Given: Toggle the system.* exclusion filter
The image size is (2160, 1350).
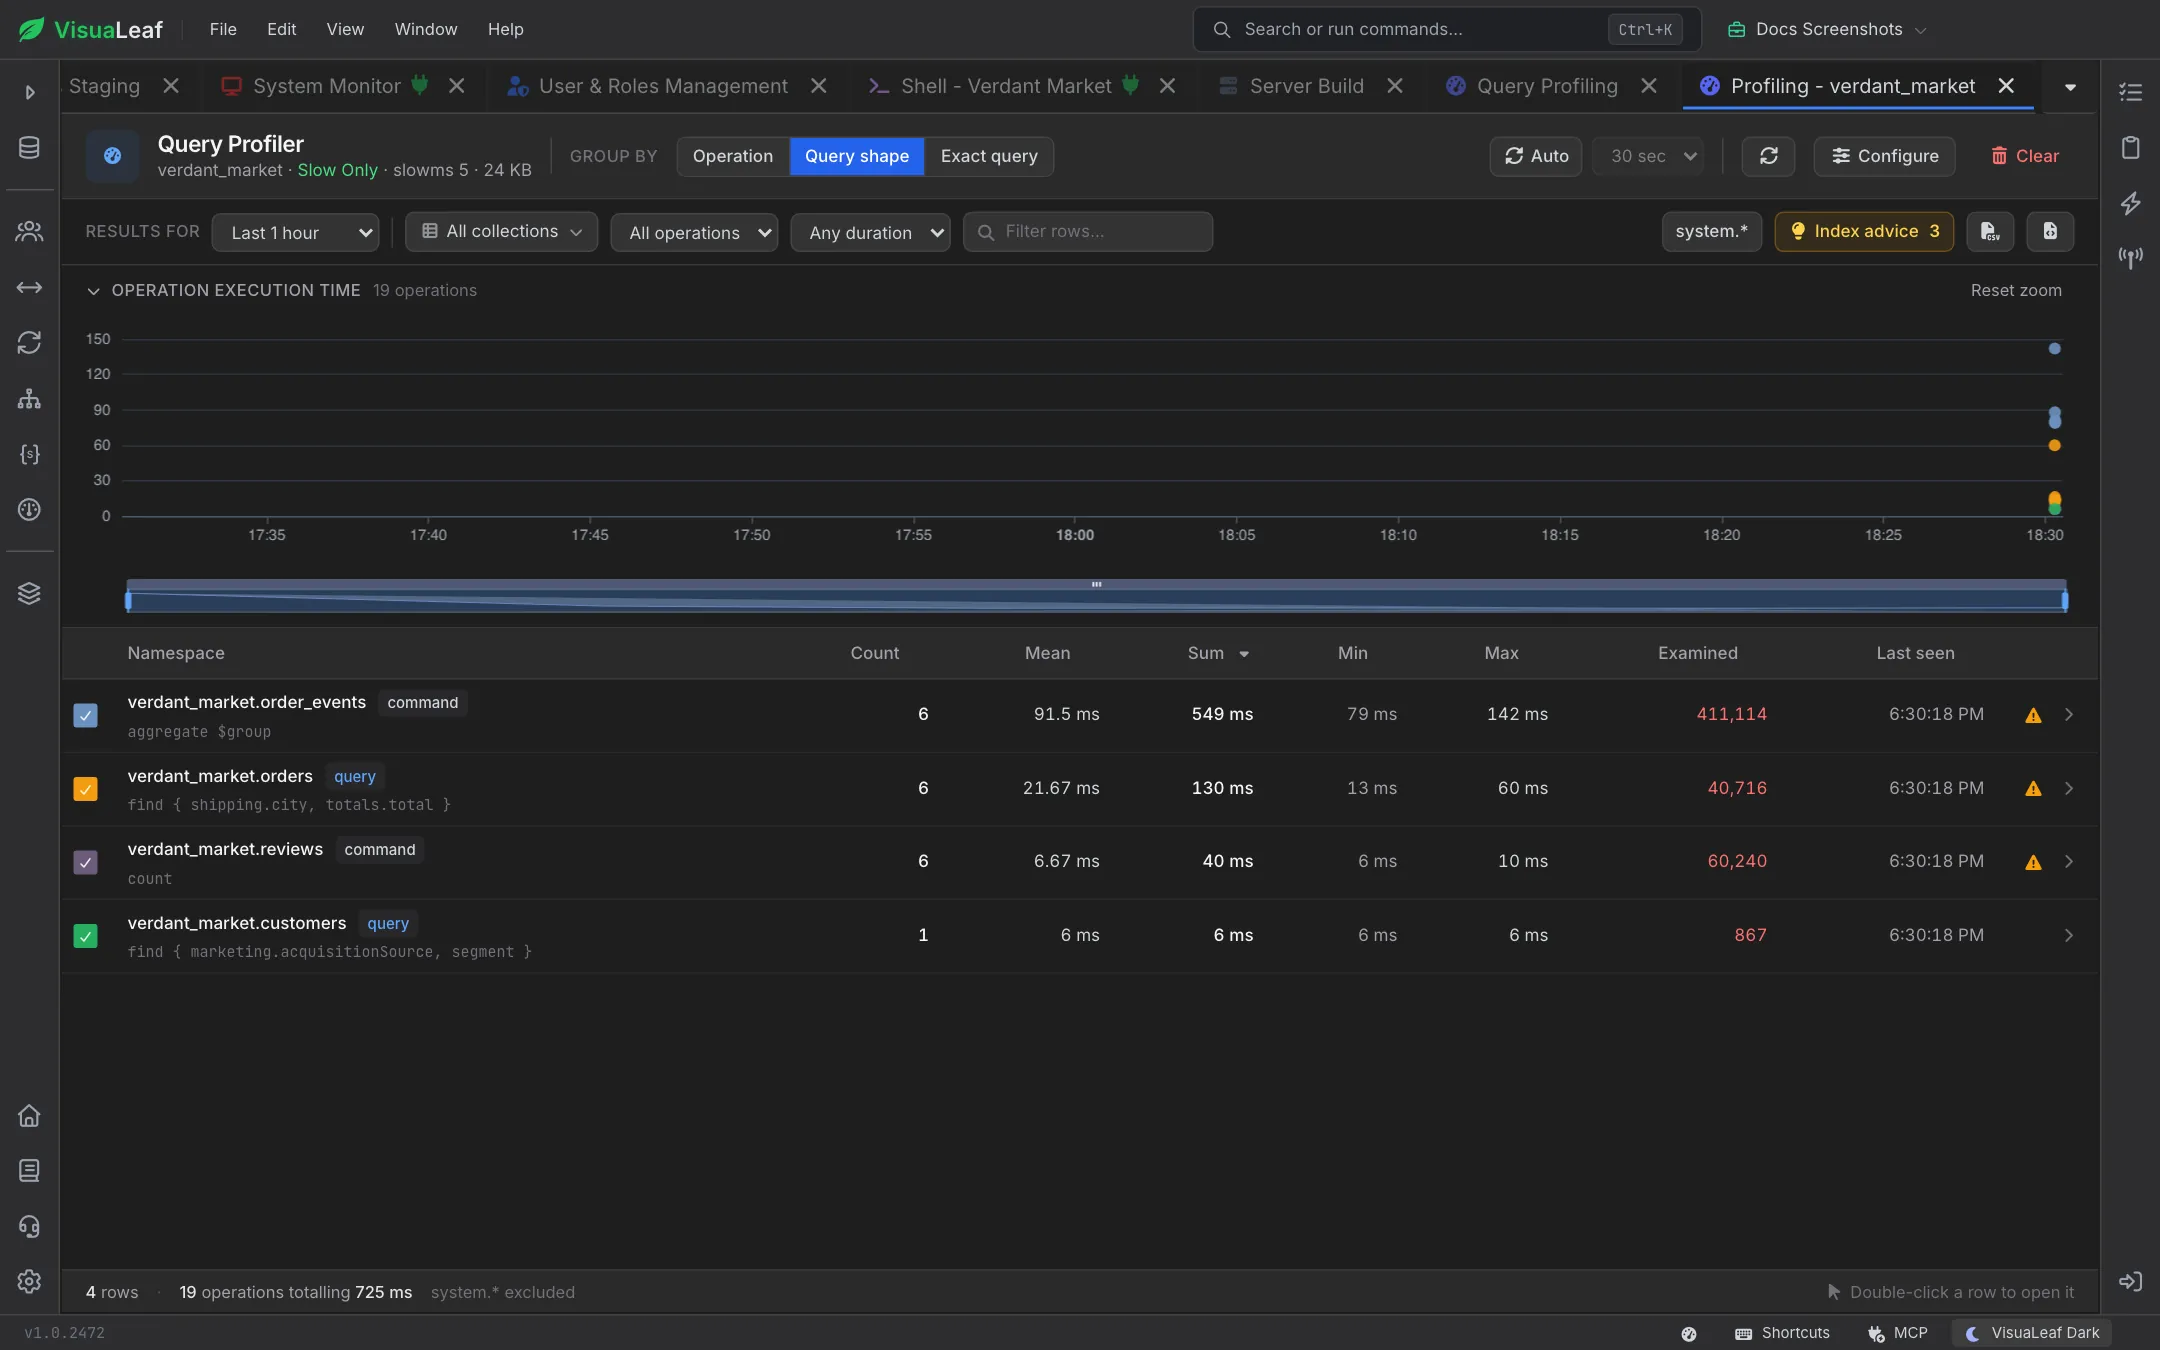Looking at the screenshot, I should (x=1711, y=231).
